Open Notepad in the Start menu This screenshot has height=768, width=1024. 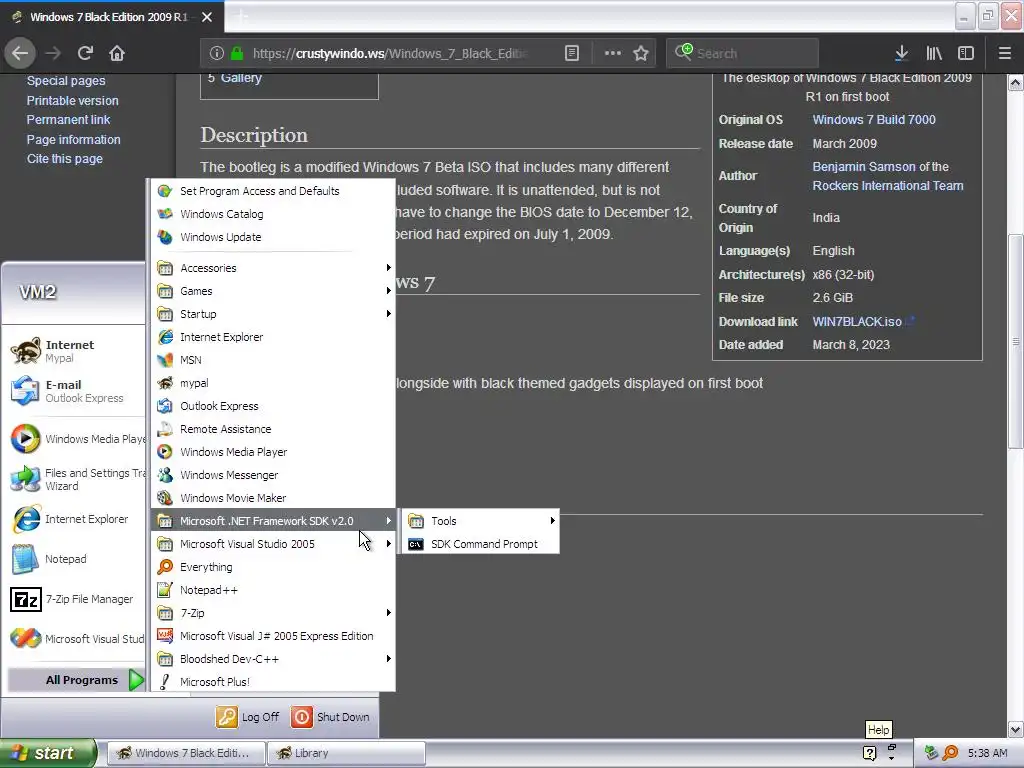76,559
